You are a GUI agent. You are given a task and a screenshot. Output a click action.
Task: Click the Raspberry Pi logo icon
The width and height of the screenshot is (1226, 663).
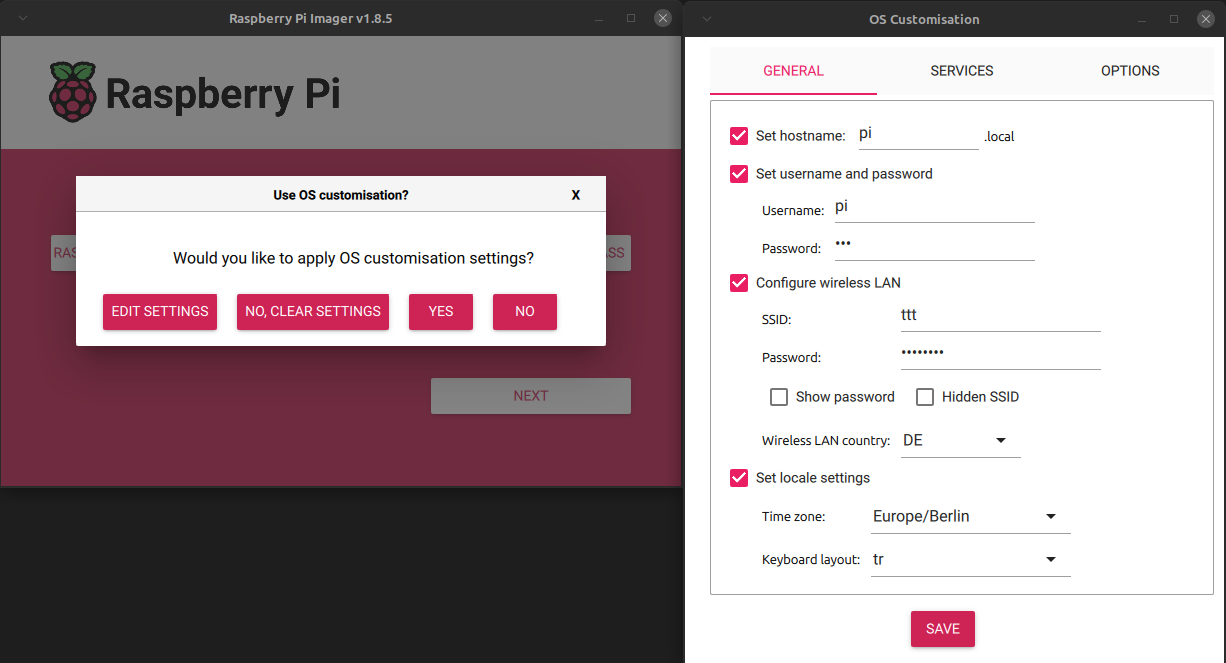pos(73,92)
